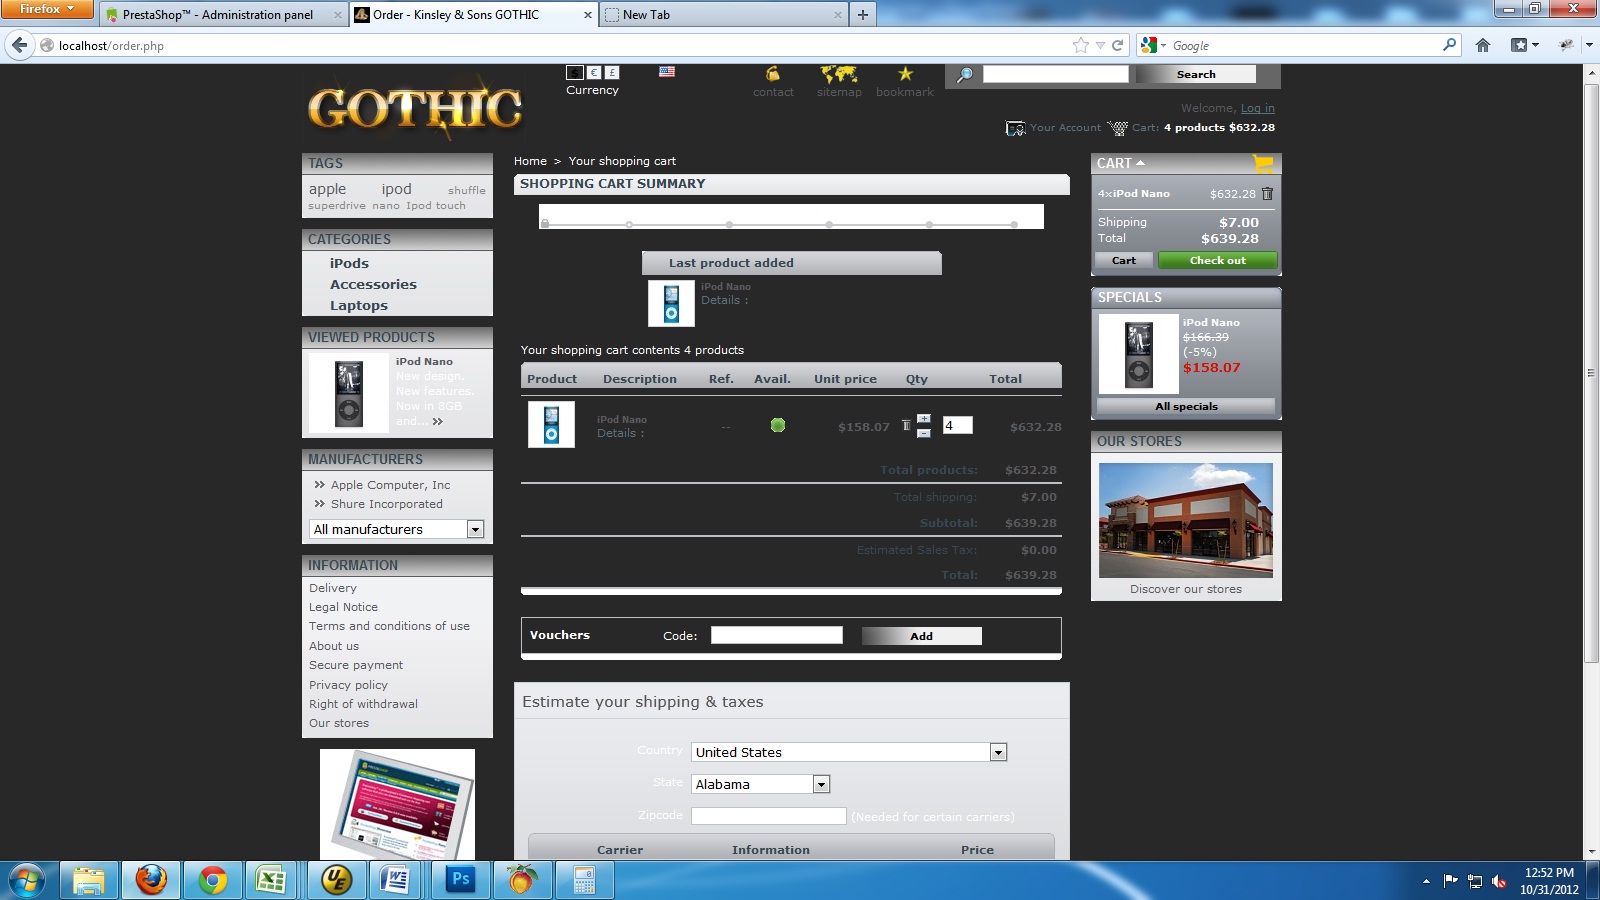
Task: Open the Apple Computer, Inc manufacturer link
Action: coord(390,485)
